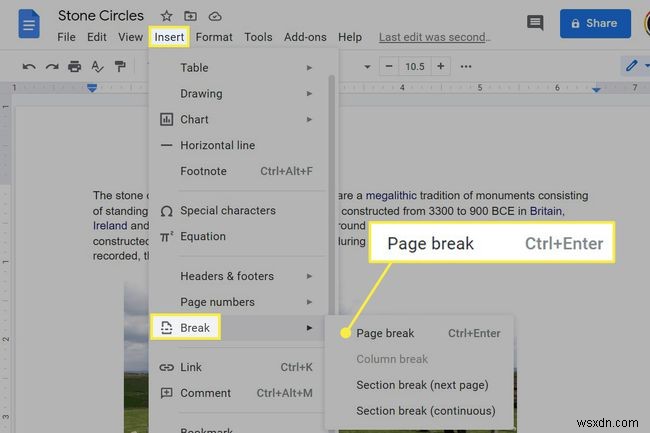
Task: Open the Google Docs home icon
Action: [29, 24]
